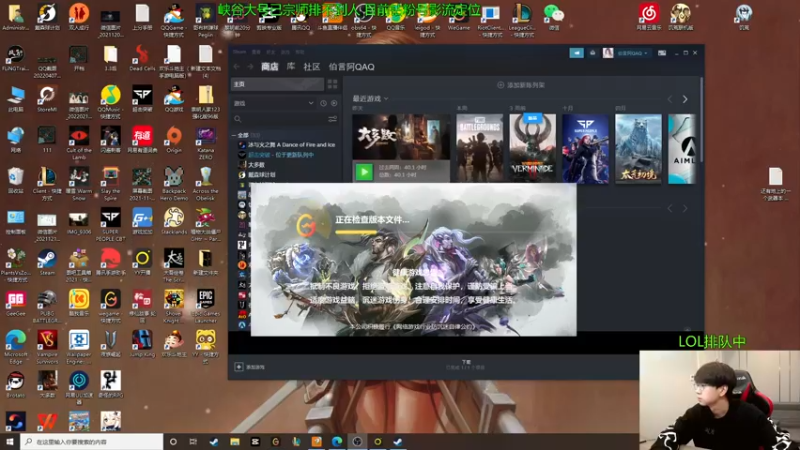Open the Jump King desktop icon
This screenshot has width=800, height=450.
coord(142,344)
